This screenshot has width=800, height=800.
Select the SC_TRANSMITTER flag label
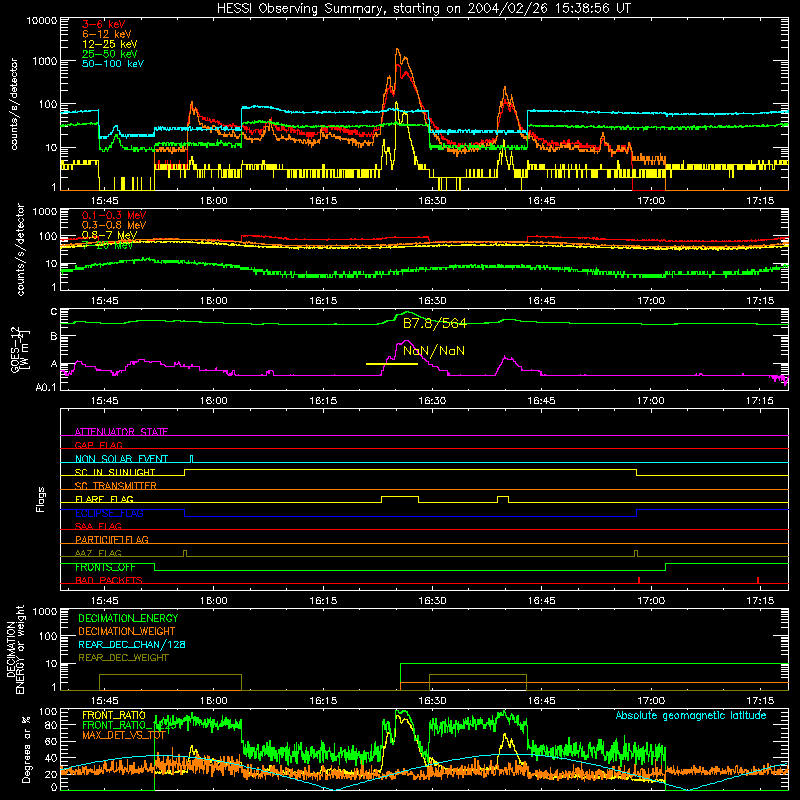pyautogui.click(x=115, y=486)
